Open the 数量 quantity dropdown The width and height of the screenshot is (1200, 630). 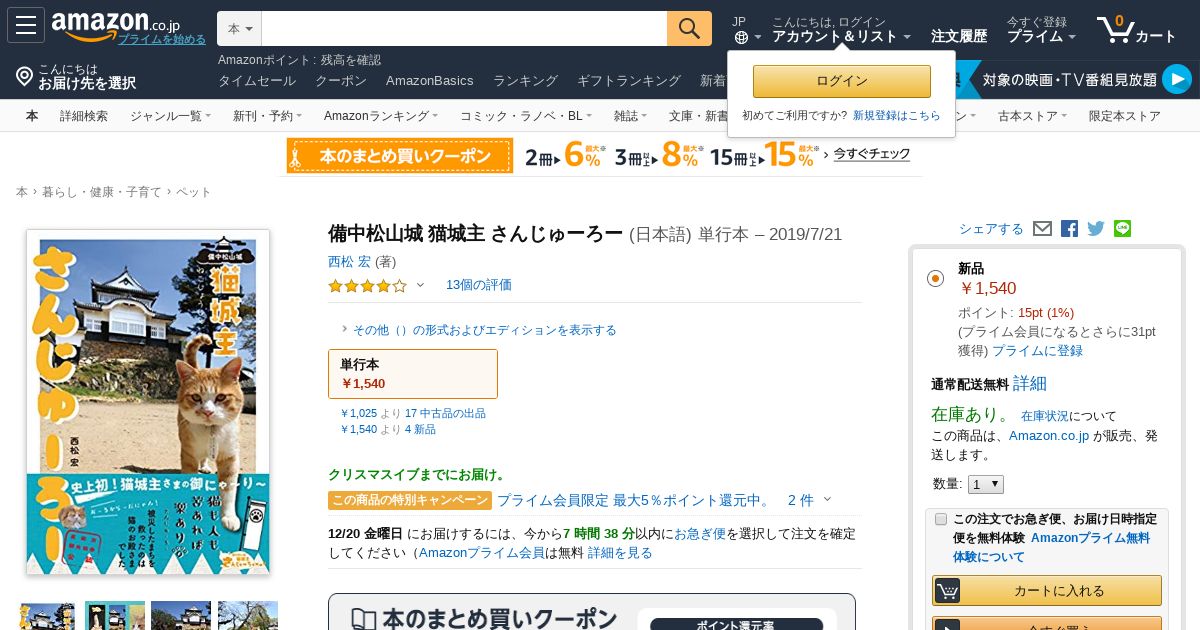tap(986, 484)
